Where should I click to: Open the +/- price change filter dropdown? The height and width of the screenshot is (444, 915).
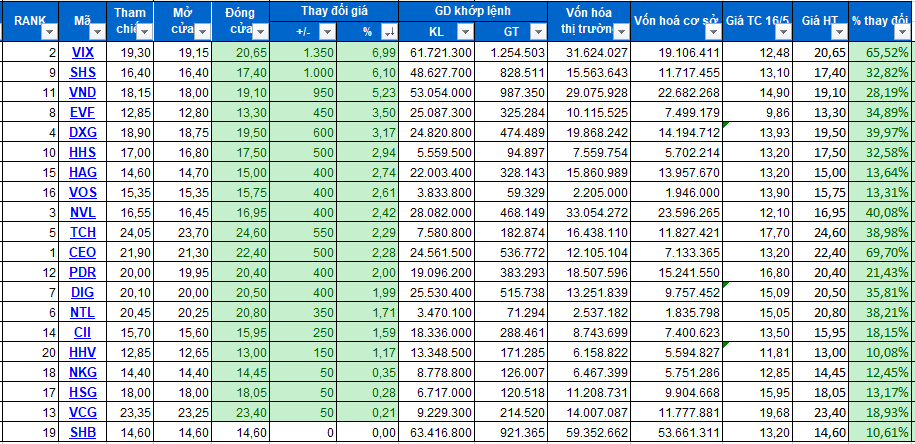[327, 32]
